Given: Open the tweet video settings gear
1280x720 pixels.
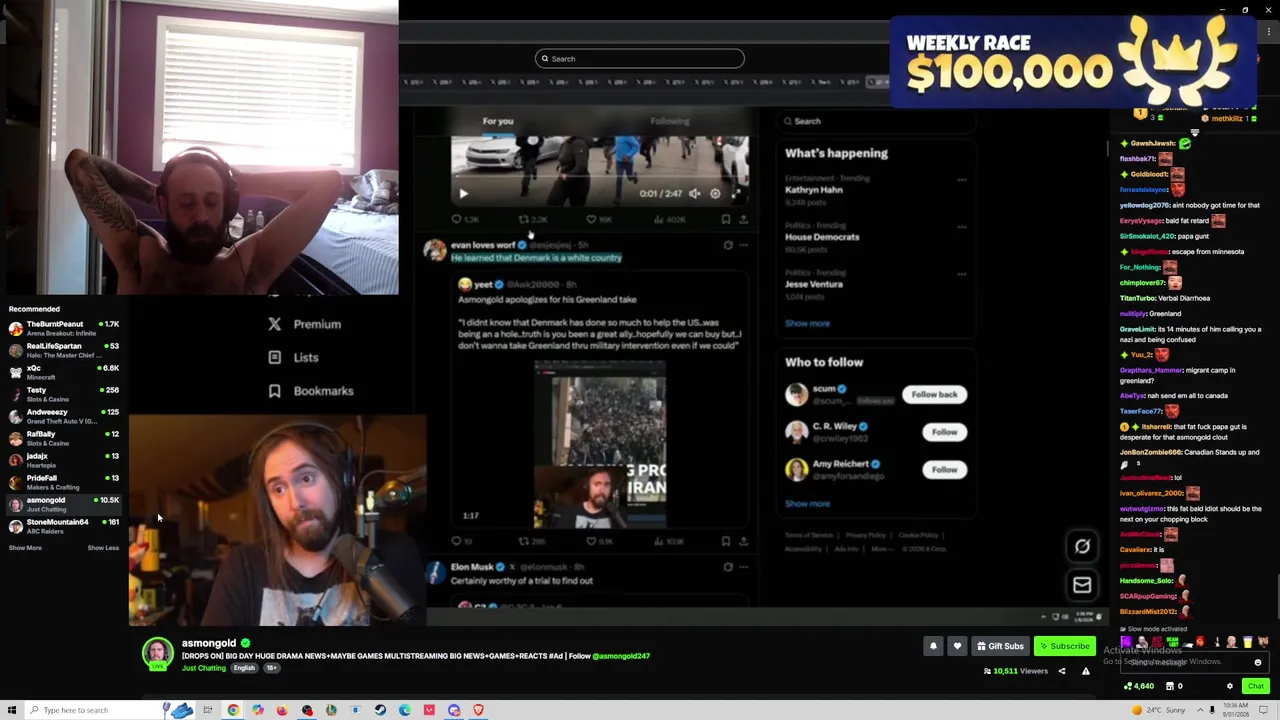Looking at the screenshot, I should tap(715, 194).
